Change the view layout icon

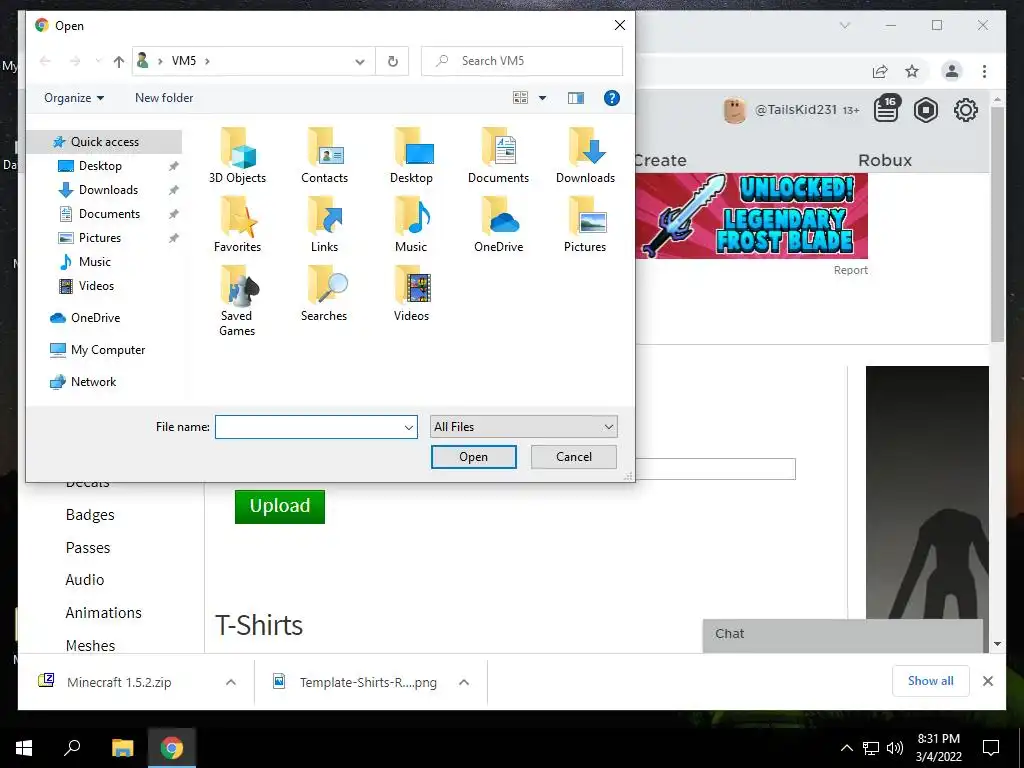click(520, 98)
